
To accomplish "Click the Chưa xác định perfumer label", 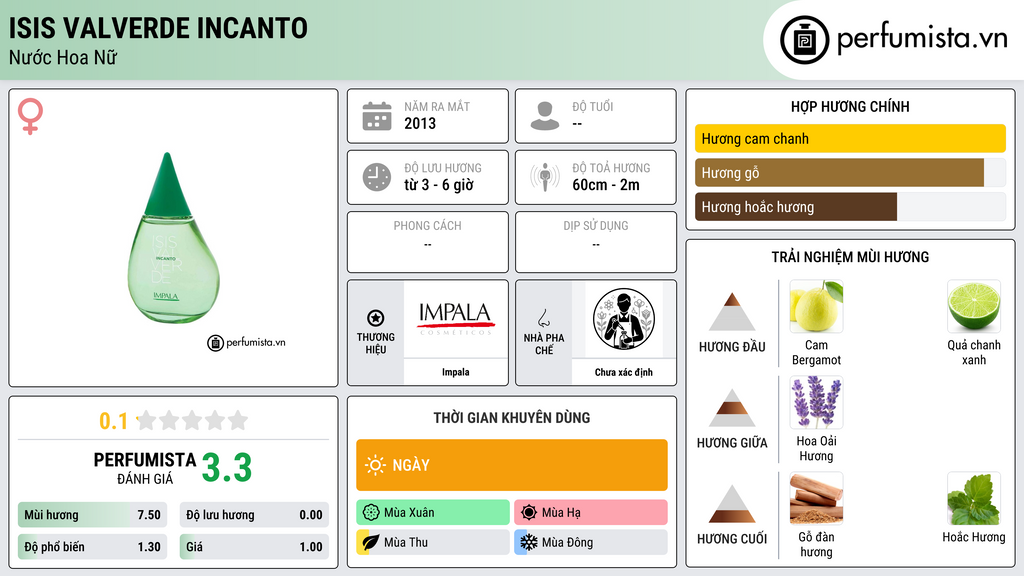I will tap(624, 372).
